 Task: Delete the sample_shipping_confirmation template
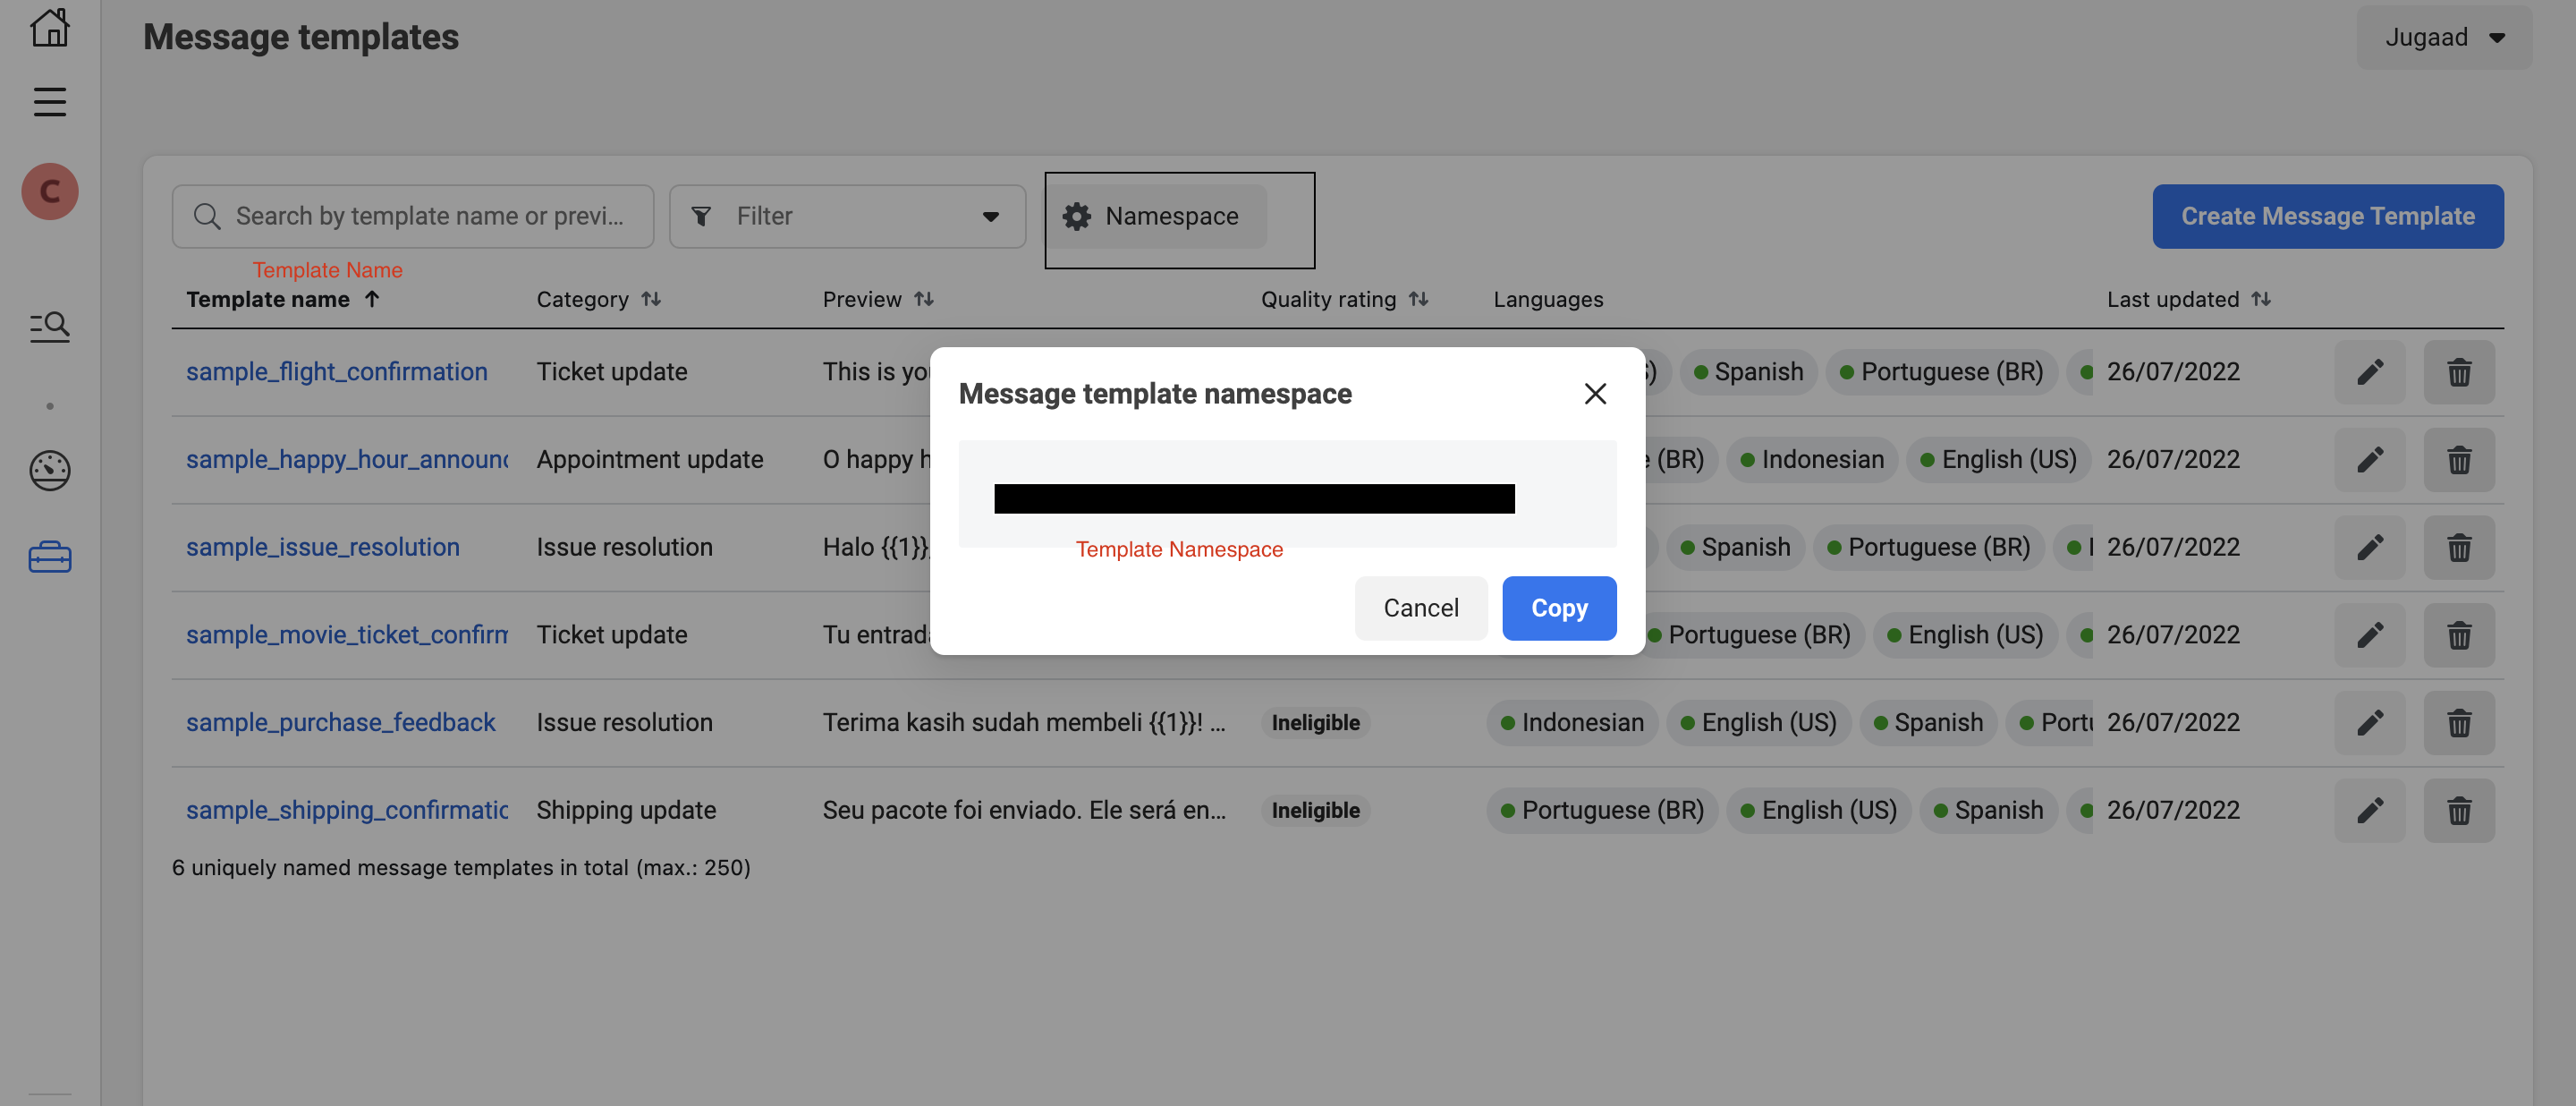(x=2459, y=810)
